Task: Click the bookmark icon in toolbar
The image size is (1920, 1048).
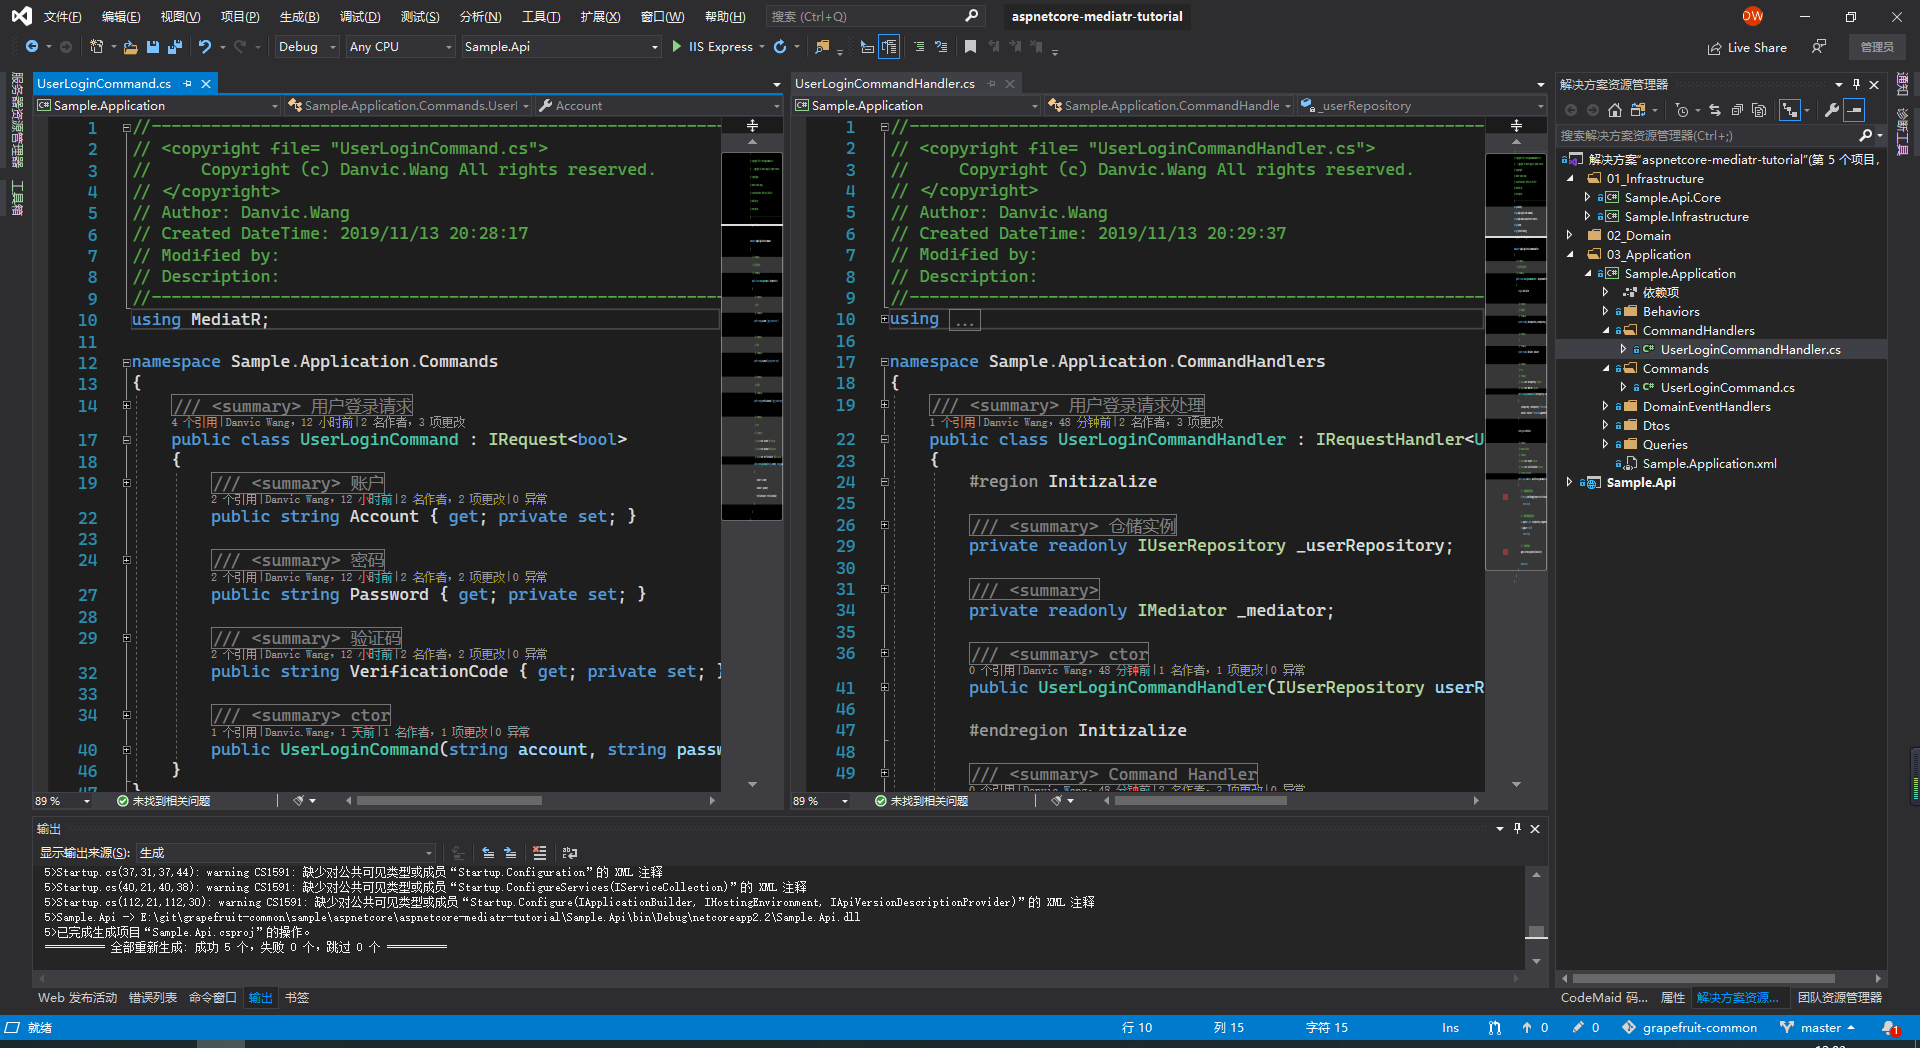Action: pyautogui.click(x=970, y=47)
